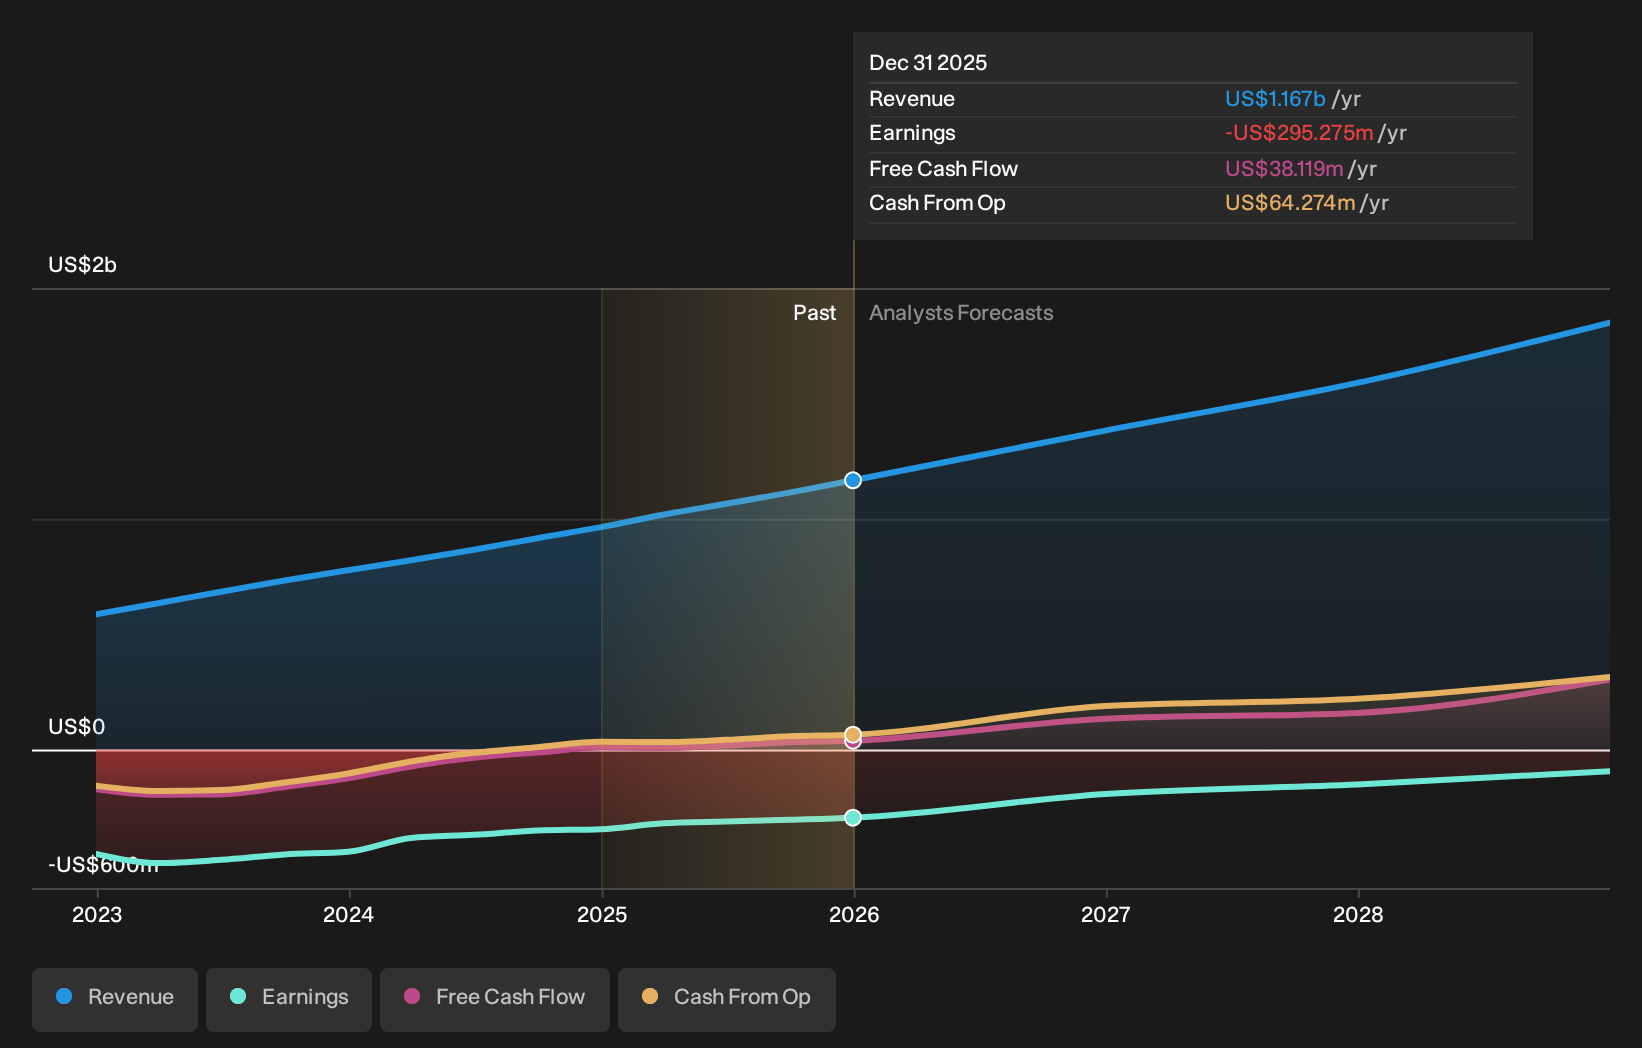Select the teal Earnings data point marker

(853, 817)
